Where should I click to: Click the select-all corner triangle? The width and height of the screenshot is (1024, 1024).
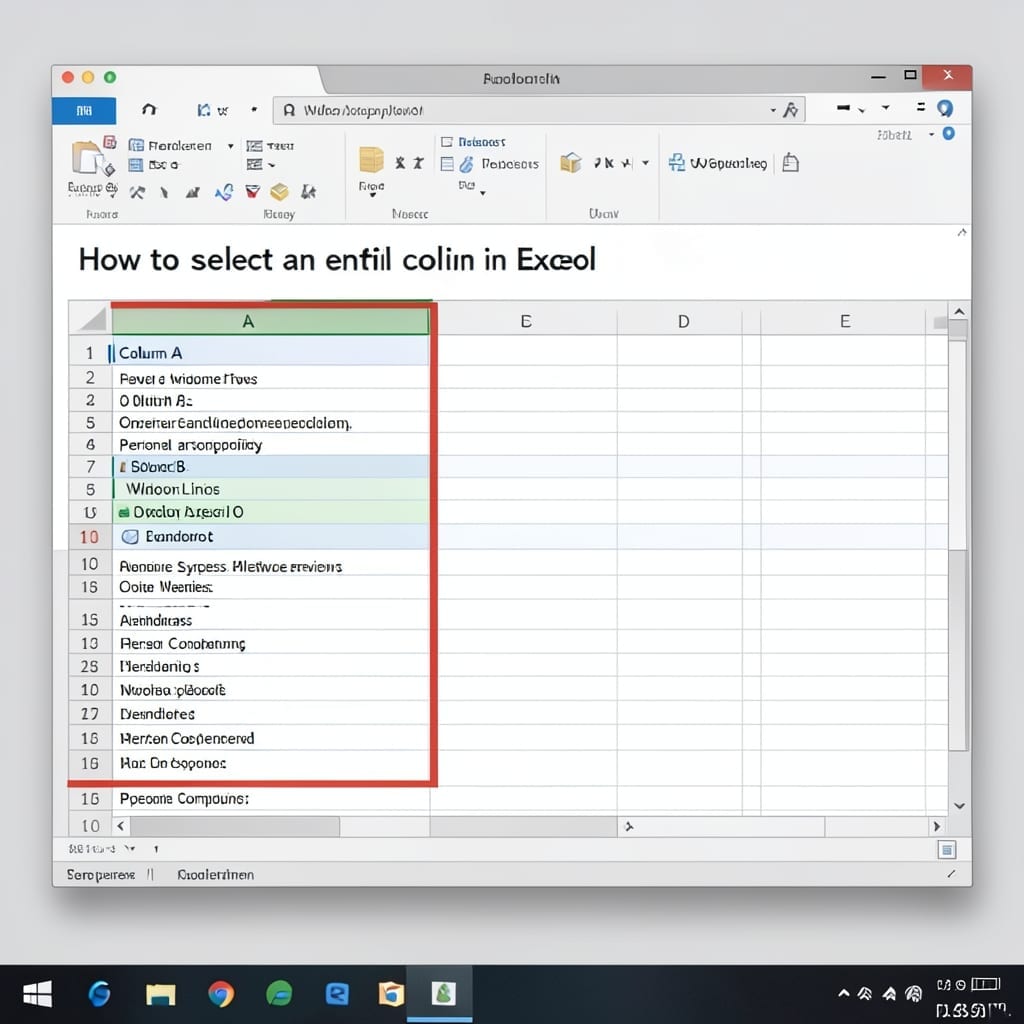click(91, 321)
